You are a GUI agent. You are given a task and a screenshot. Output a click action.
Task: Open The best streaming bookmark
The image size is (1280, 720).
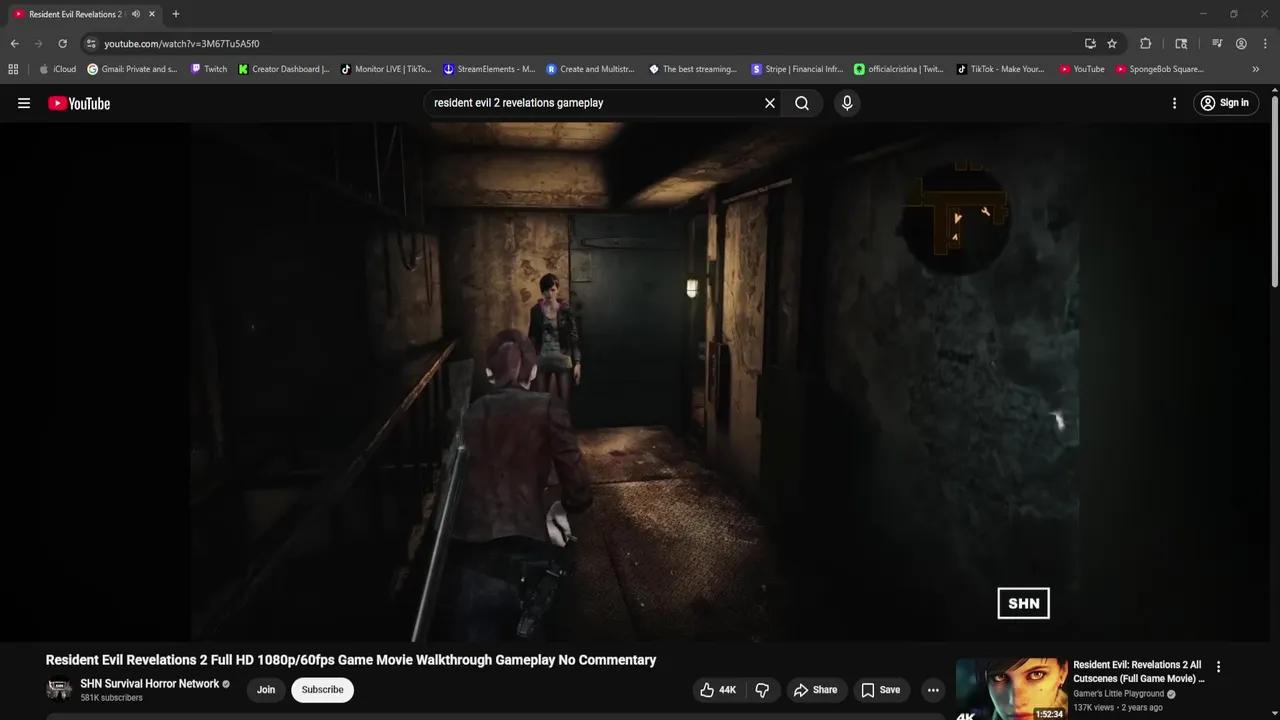693,69
